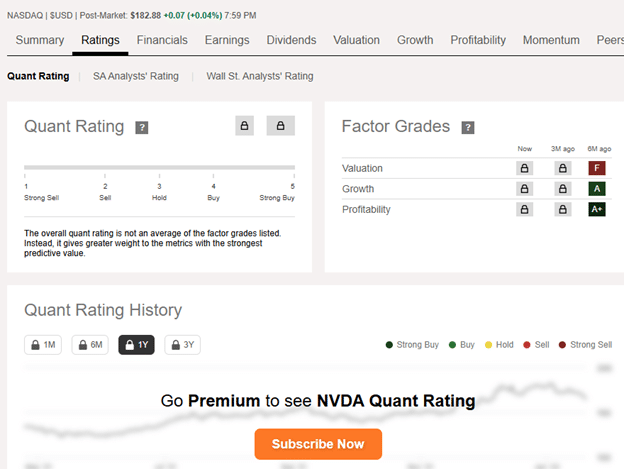Click the '5 Strong Buy' scale label
Screen dimensions: 624x469
coord(277,192)
